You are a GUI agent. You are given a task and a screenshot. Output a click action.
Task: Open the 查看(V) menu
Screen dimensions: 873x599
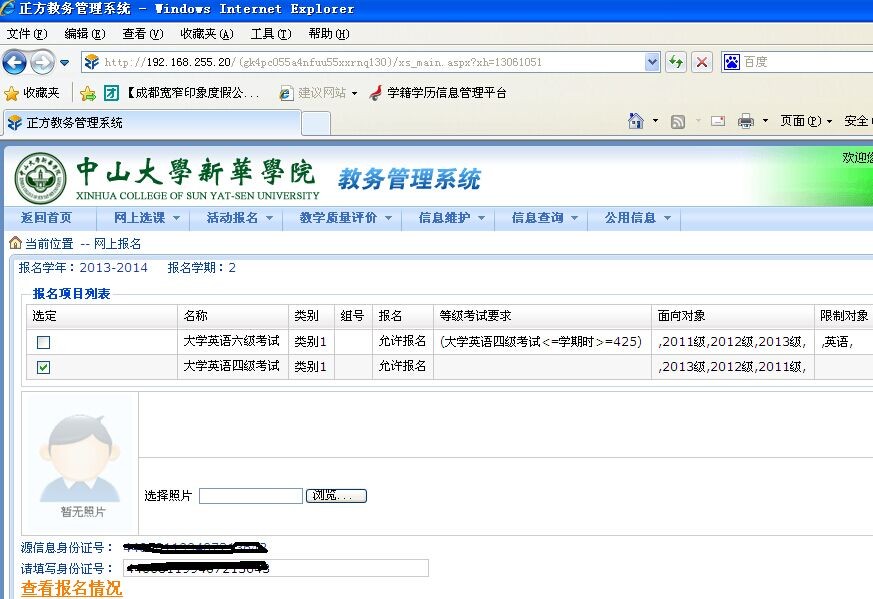click(x=142, y=34)
